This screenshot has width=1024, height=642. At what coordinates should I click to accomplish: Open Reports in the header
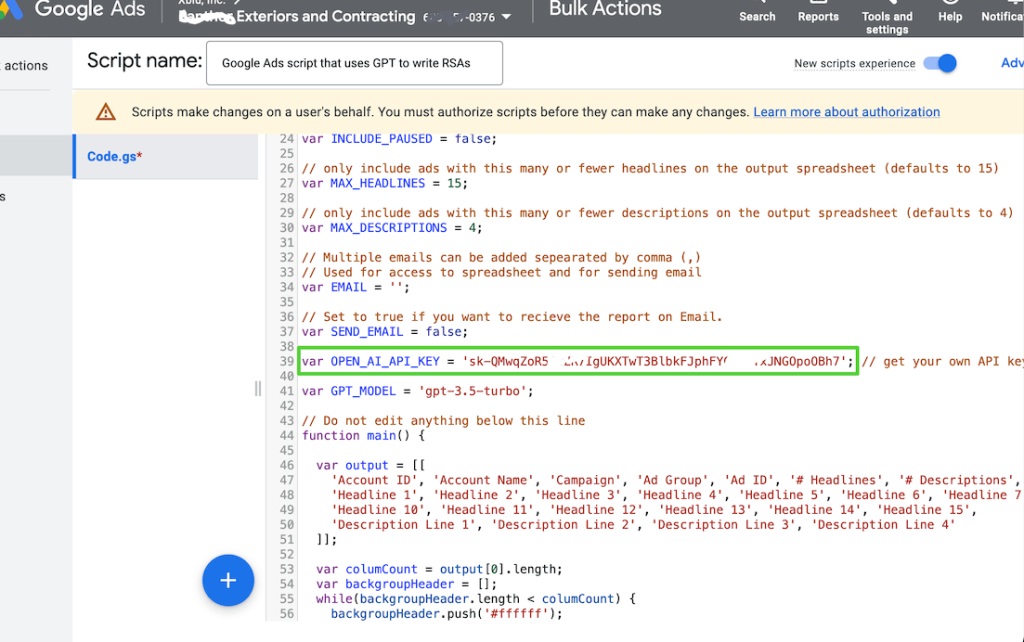coord(818,13)
